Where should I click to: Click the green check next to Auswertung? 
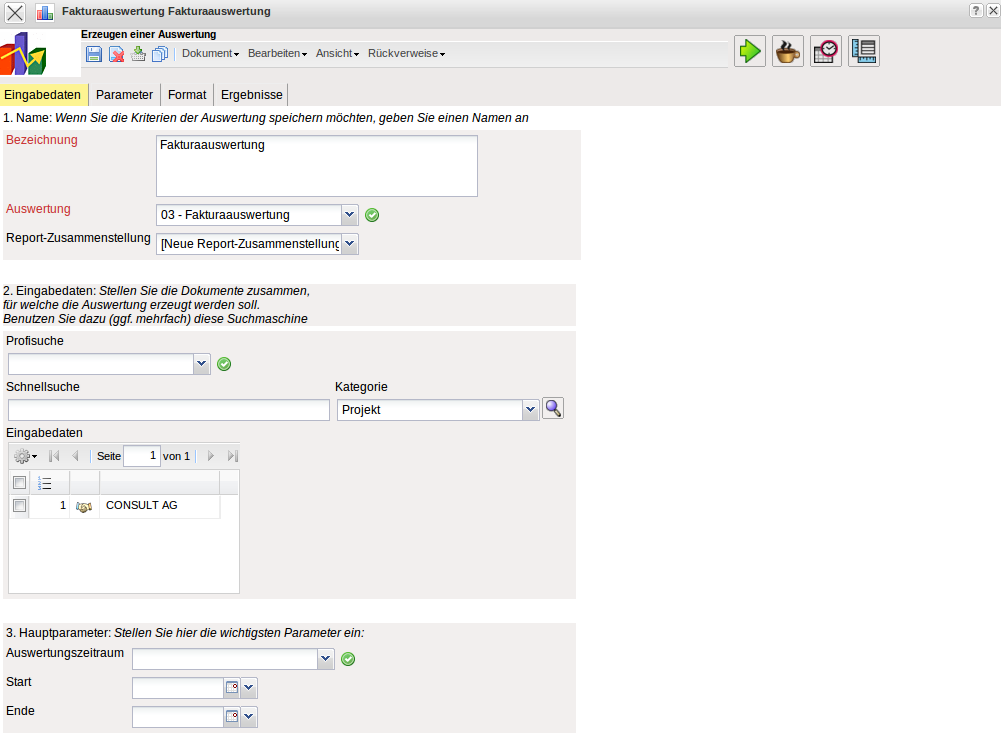(372, 215)
